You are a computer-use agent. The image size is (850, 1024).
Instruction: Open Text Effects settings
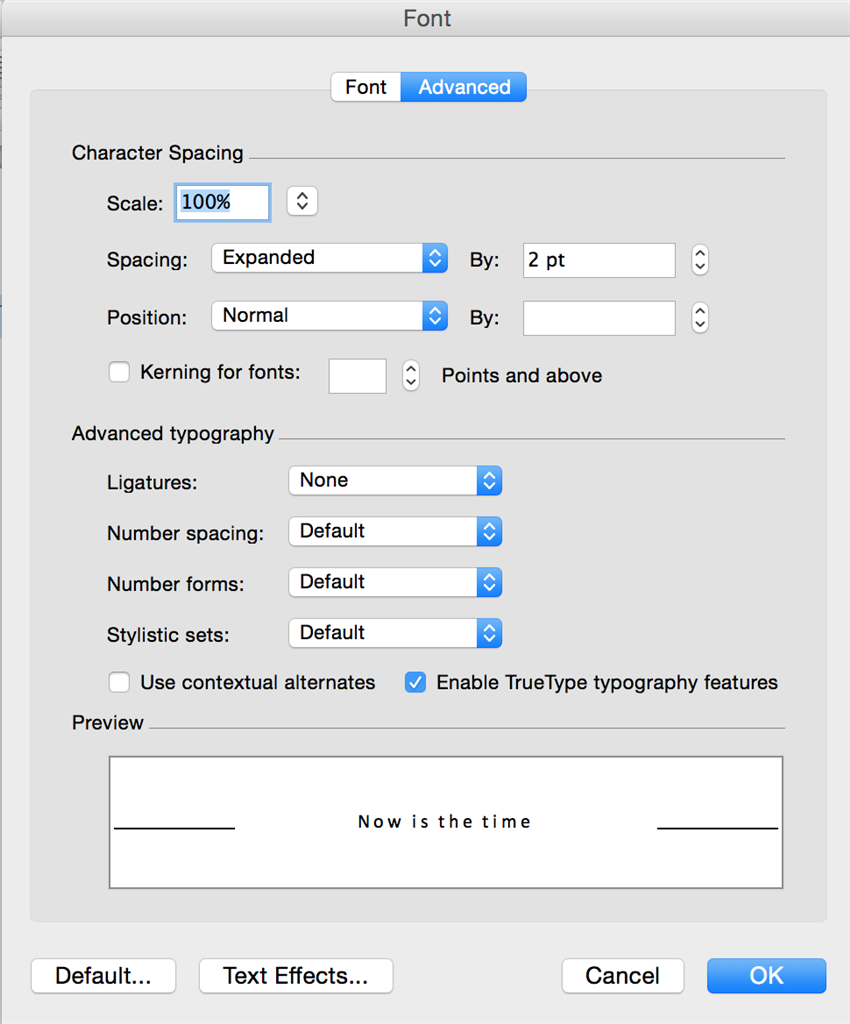(296, 976)
